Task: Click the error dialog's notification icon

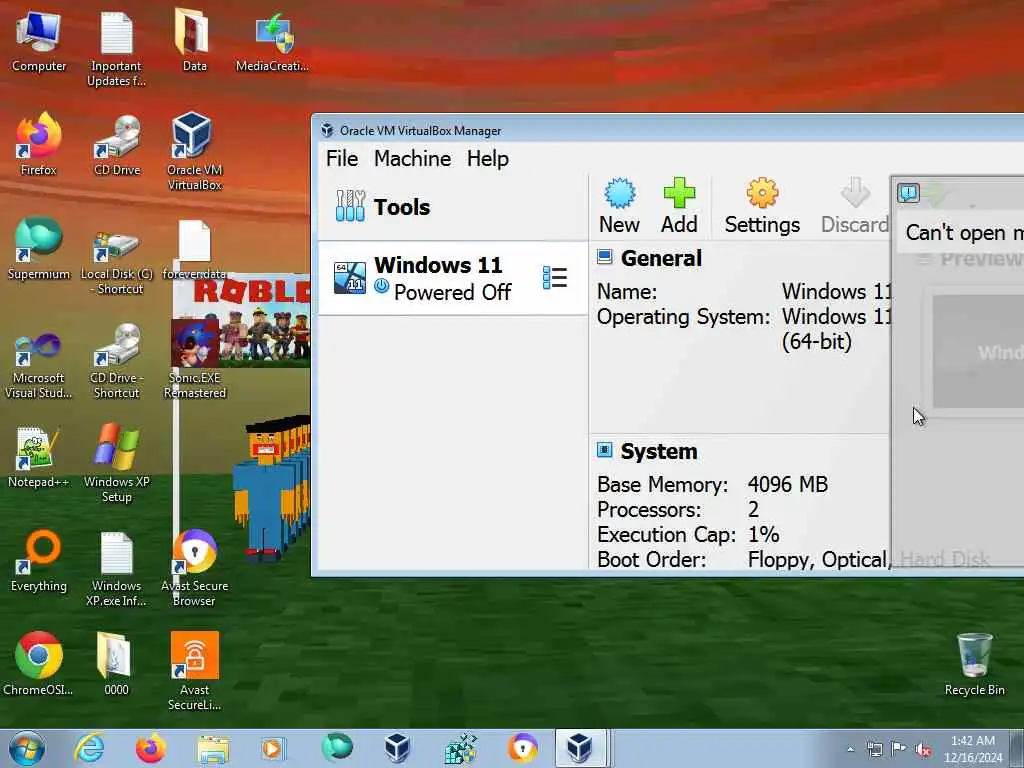Action: pyautogui.click(x=908, y=193)
